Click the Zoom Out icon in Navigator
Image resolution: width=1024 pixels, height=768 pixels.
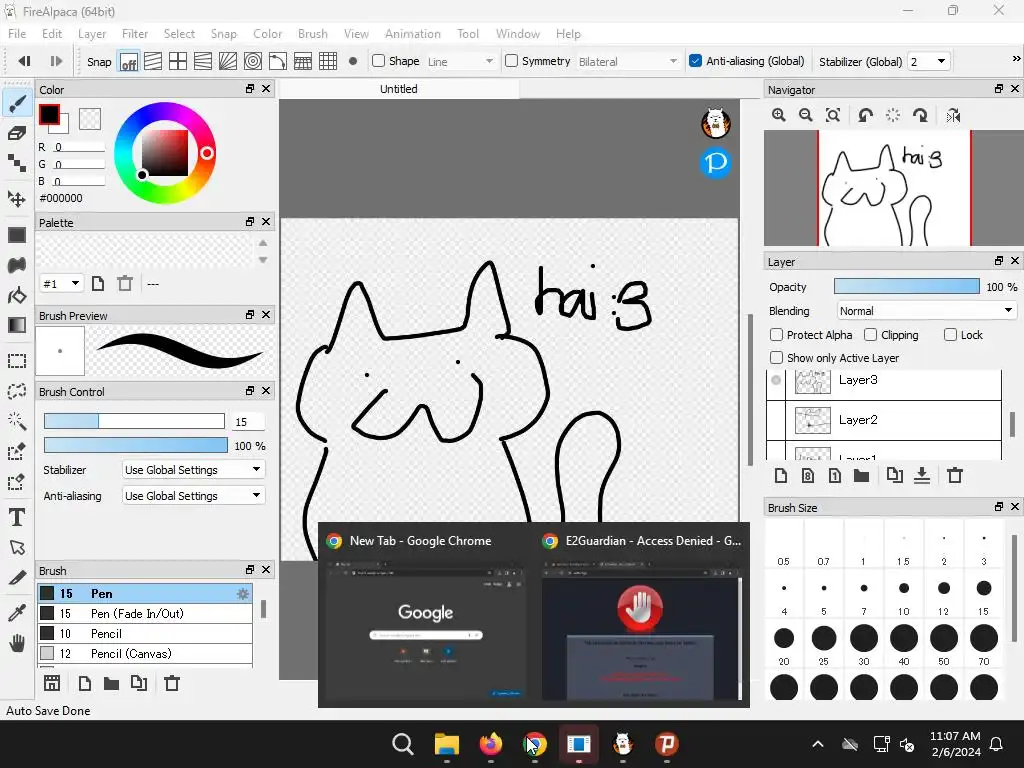806,116
